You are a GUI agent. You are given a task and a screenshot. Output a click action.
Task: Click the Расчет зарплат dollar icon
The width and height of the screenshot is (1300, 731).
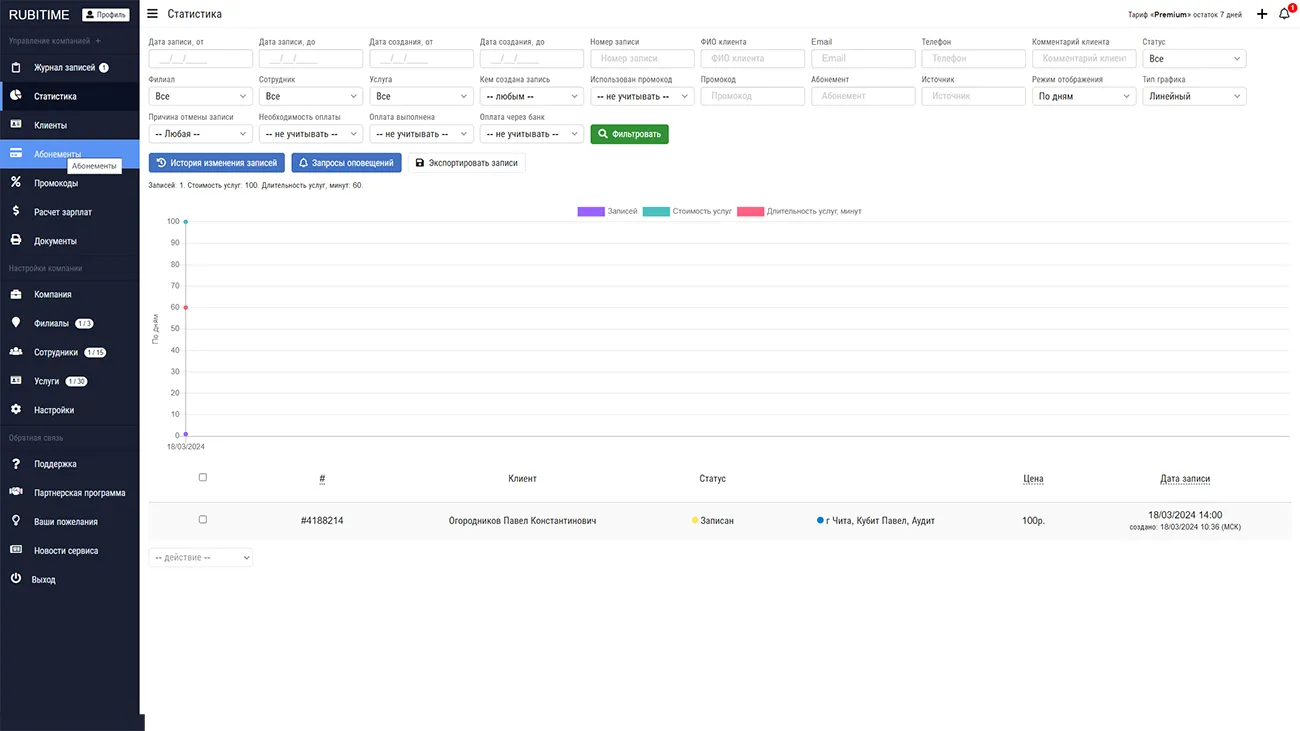16,212
